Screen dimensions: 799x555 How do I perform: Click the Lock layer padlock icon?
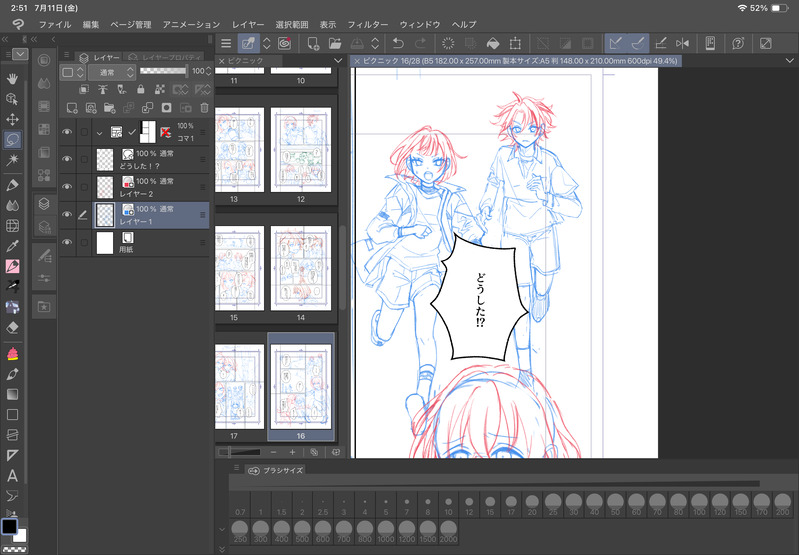[141, 90]
